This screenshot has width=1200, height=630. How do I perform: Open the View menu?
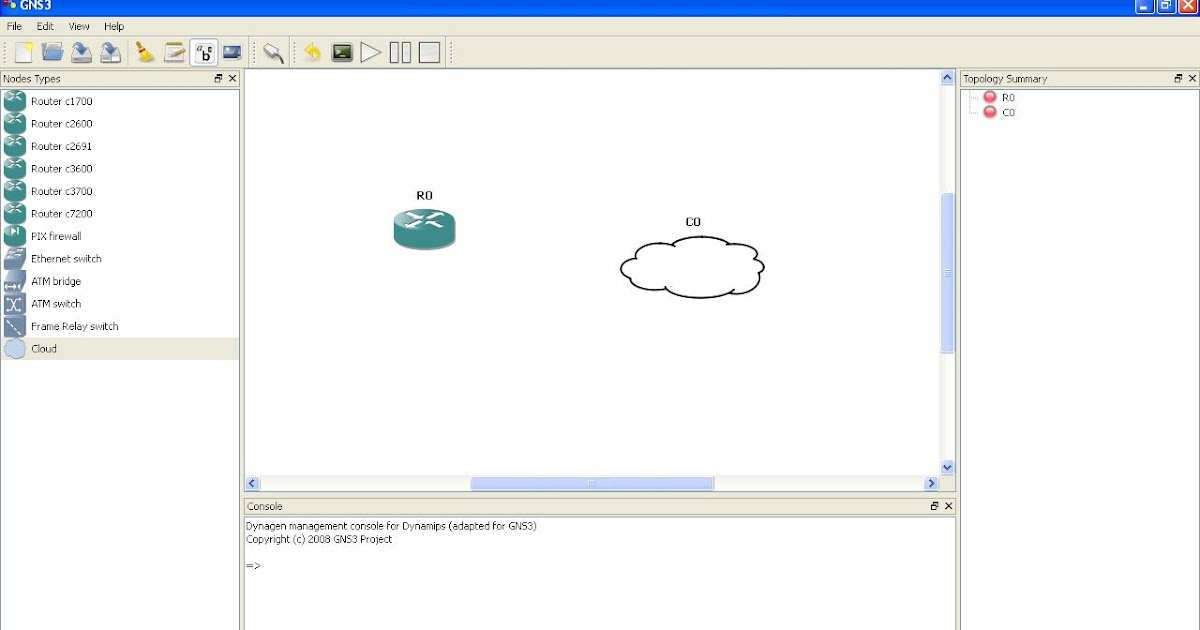[79, 26]
